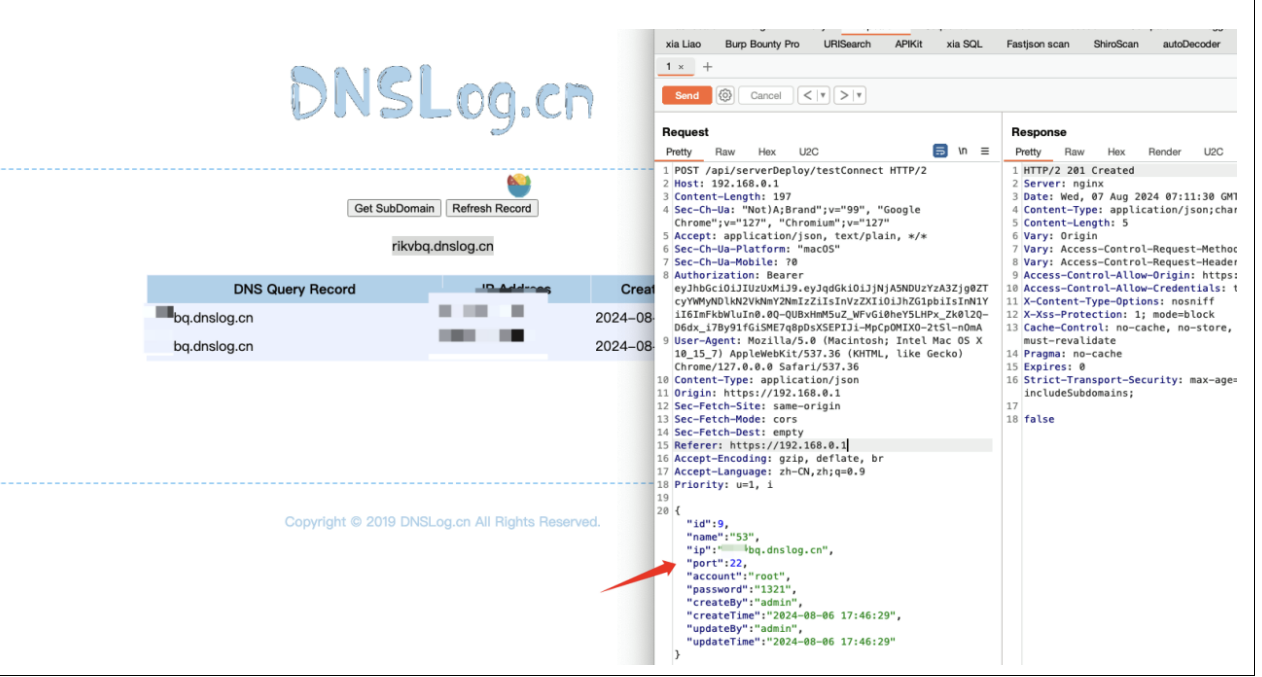This screenshot has height=677, width=1262.
Task: Click the HTTP/2 201 Created status line
Action: click(1078, 171)
